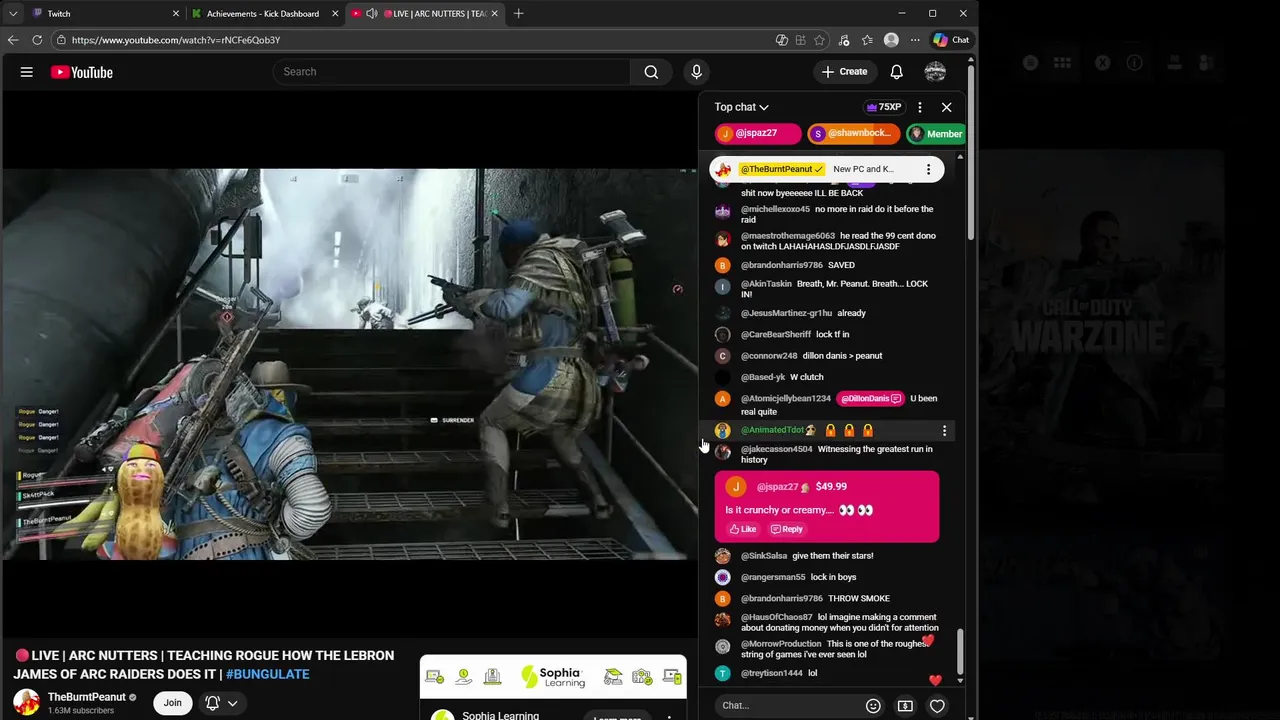Viewport: 1280px width, 720px height.
Task: Join TheBurntPeanut channel membership
Action: coord(173,703)
